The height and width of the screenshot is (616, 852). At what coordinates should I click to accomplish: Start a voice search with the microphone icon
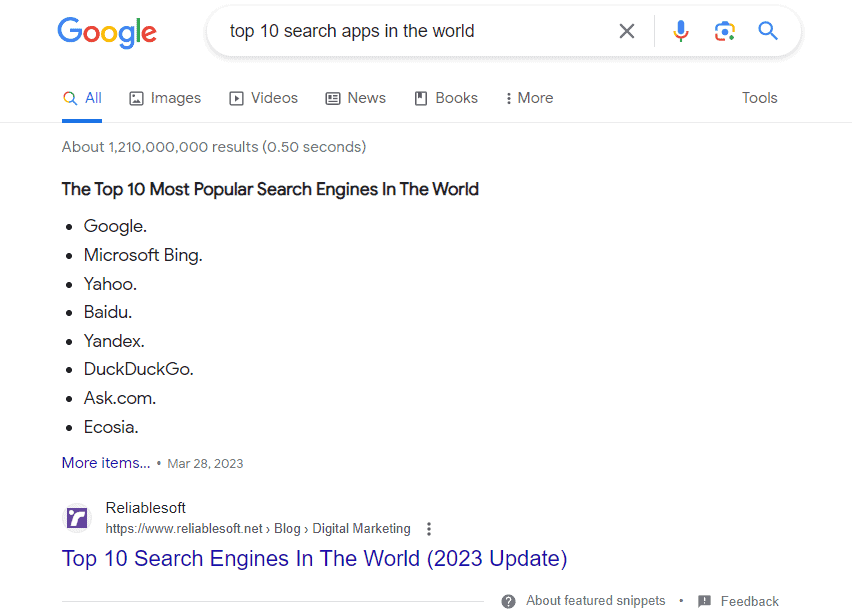(x=681, y=31)
